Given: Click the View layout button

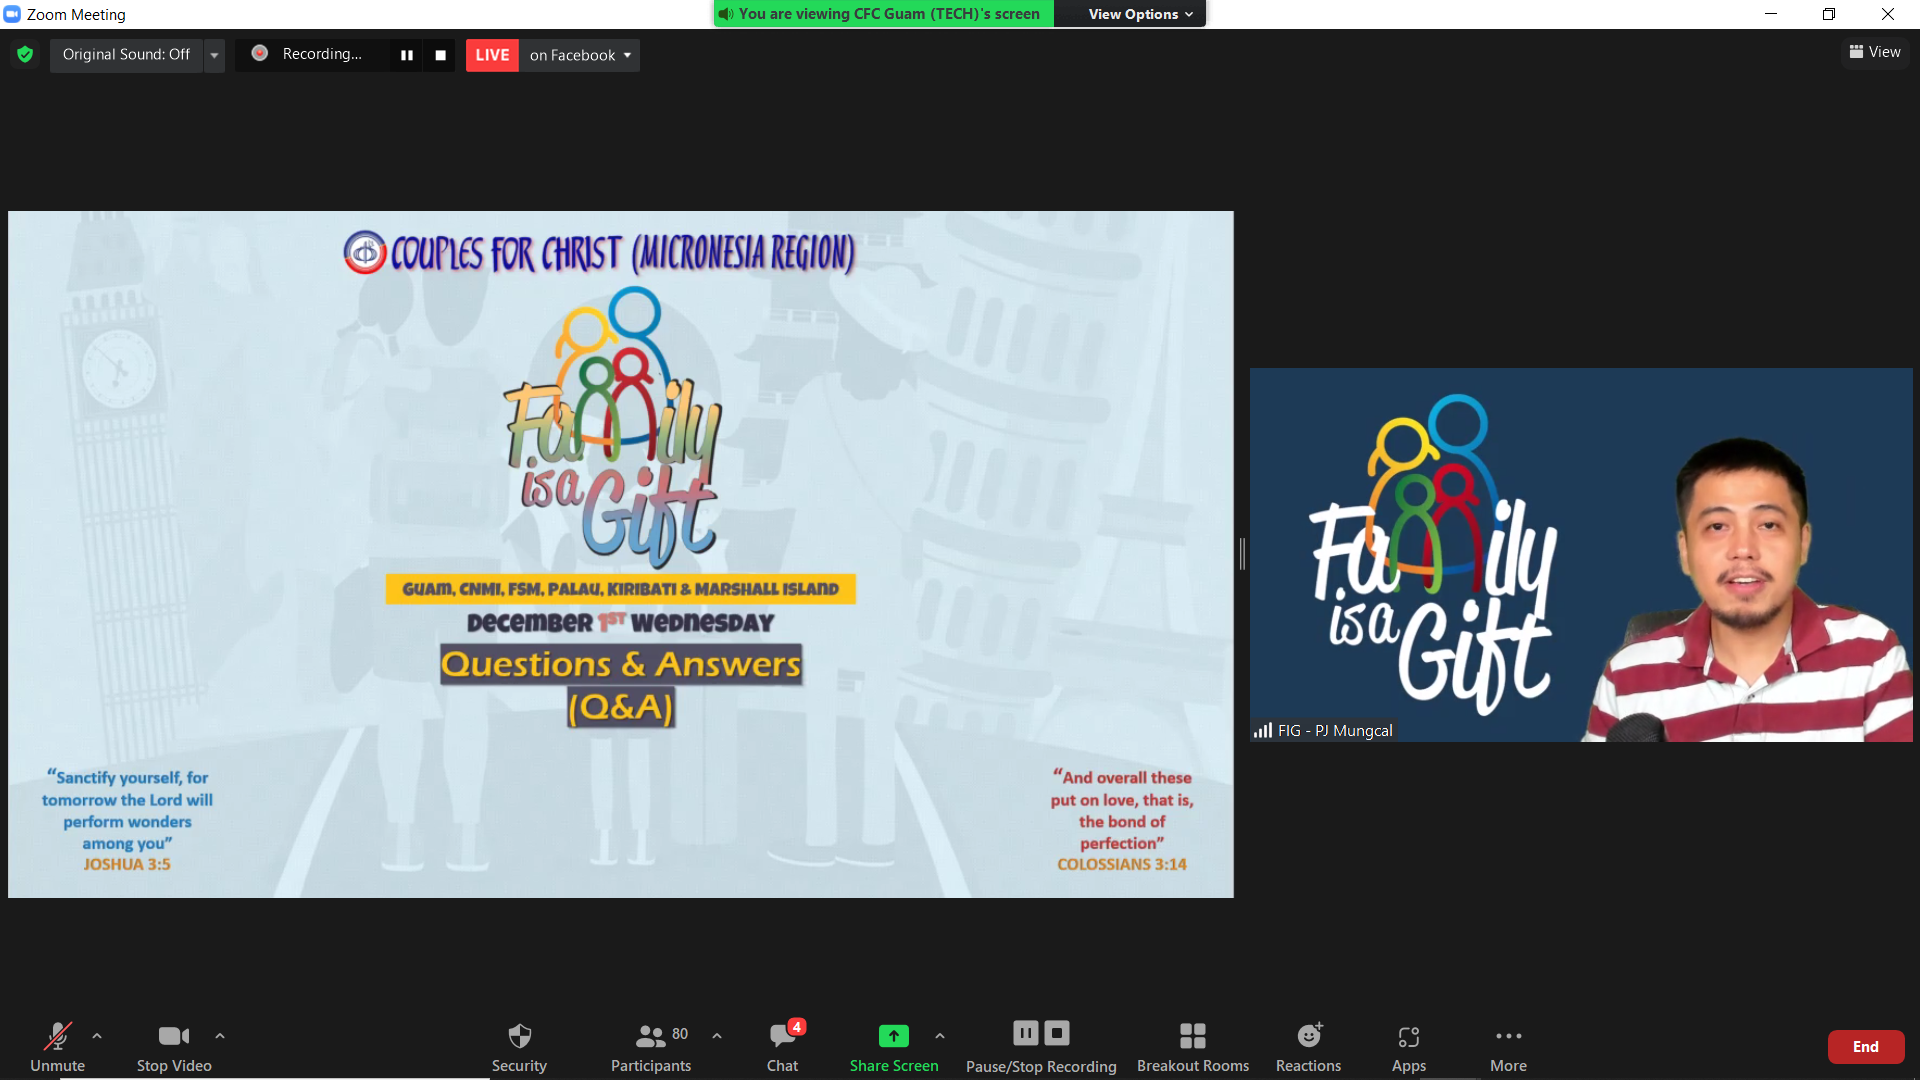Looking at the screenshot, I should click(x=1875, y=52).
